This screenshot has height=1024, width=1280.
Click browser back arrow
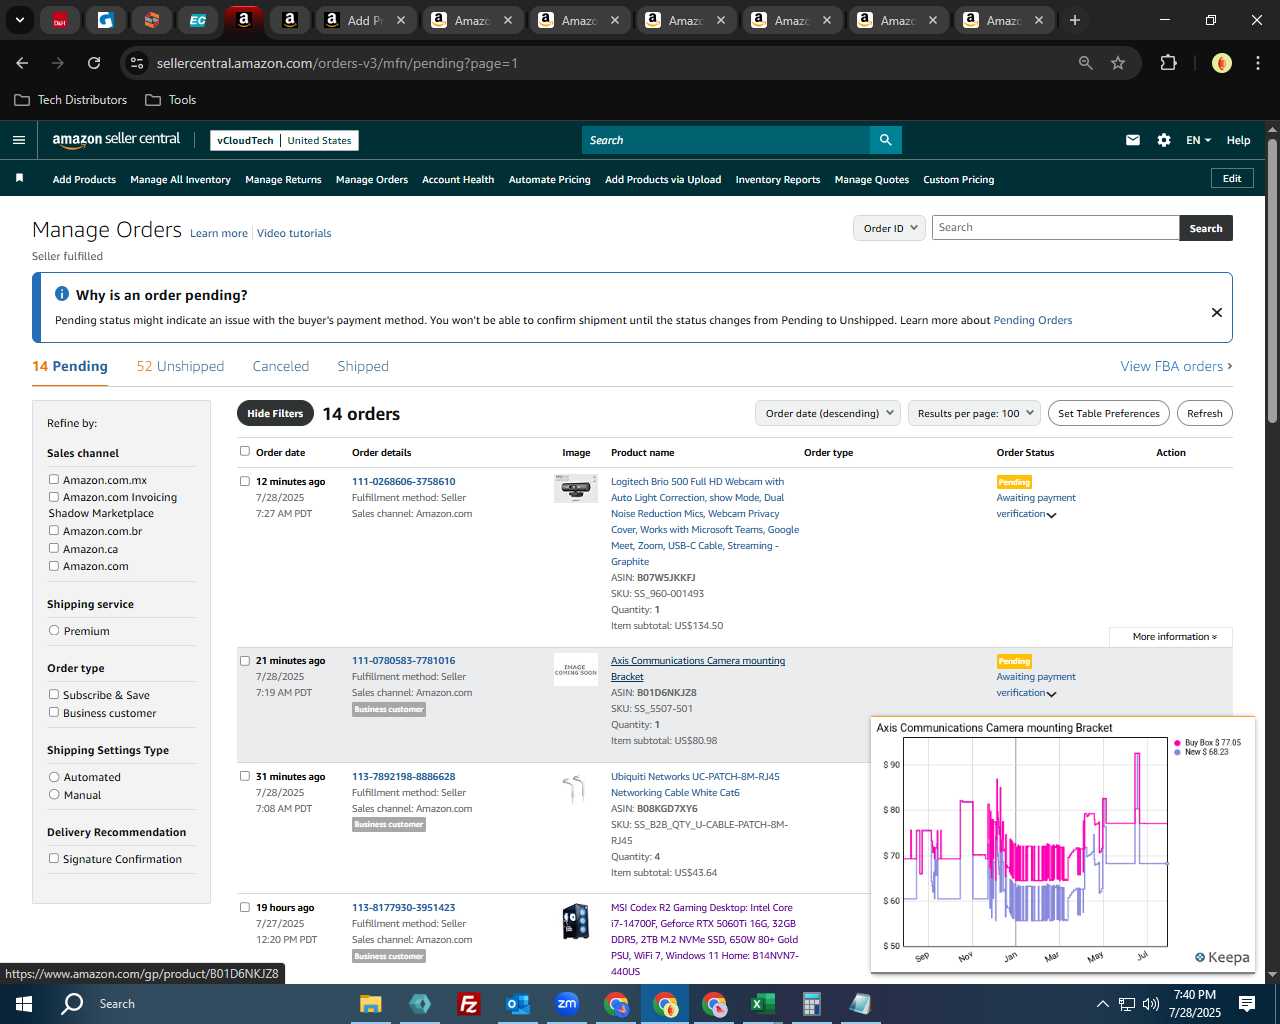[22, 63]
